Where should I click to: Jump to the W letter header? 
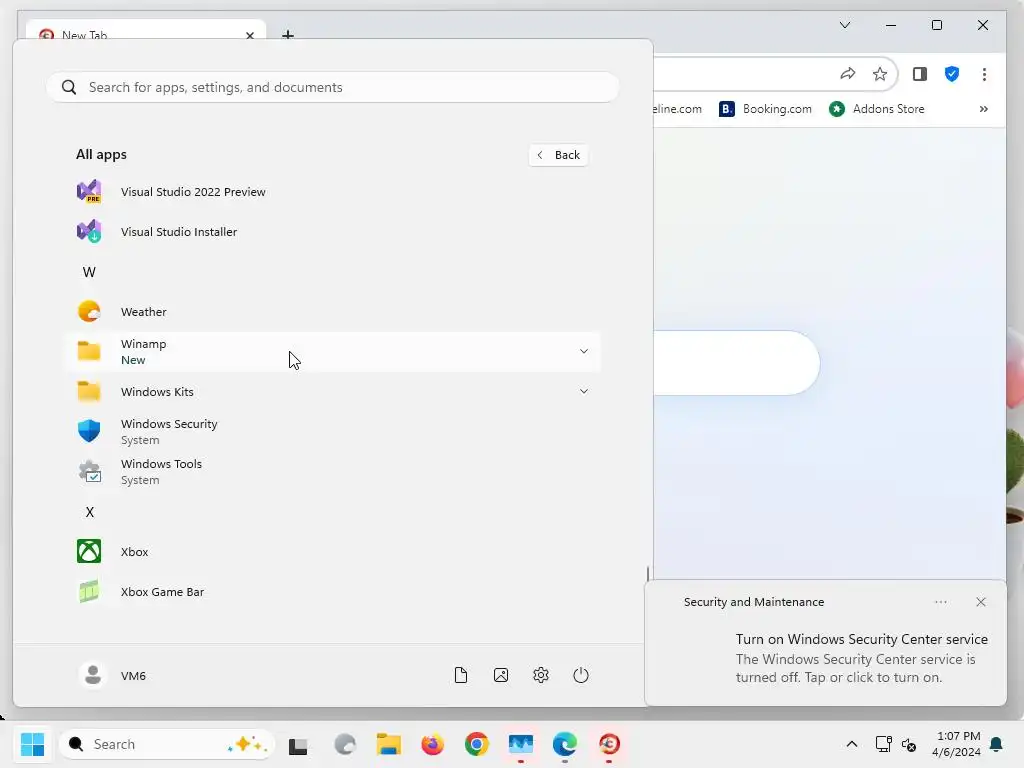point(89,272)
